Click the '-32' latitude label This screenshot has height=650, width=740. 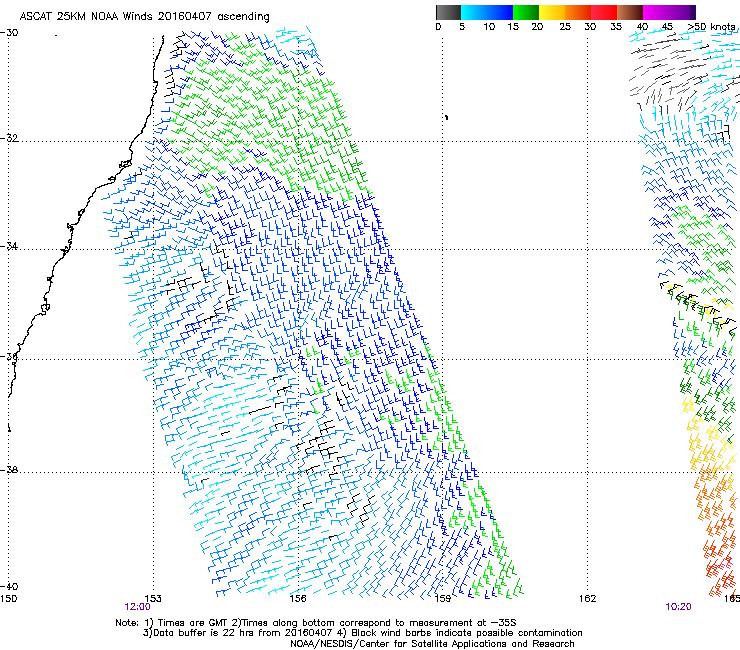9,138
